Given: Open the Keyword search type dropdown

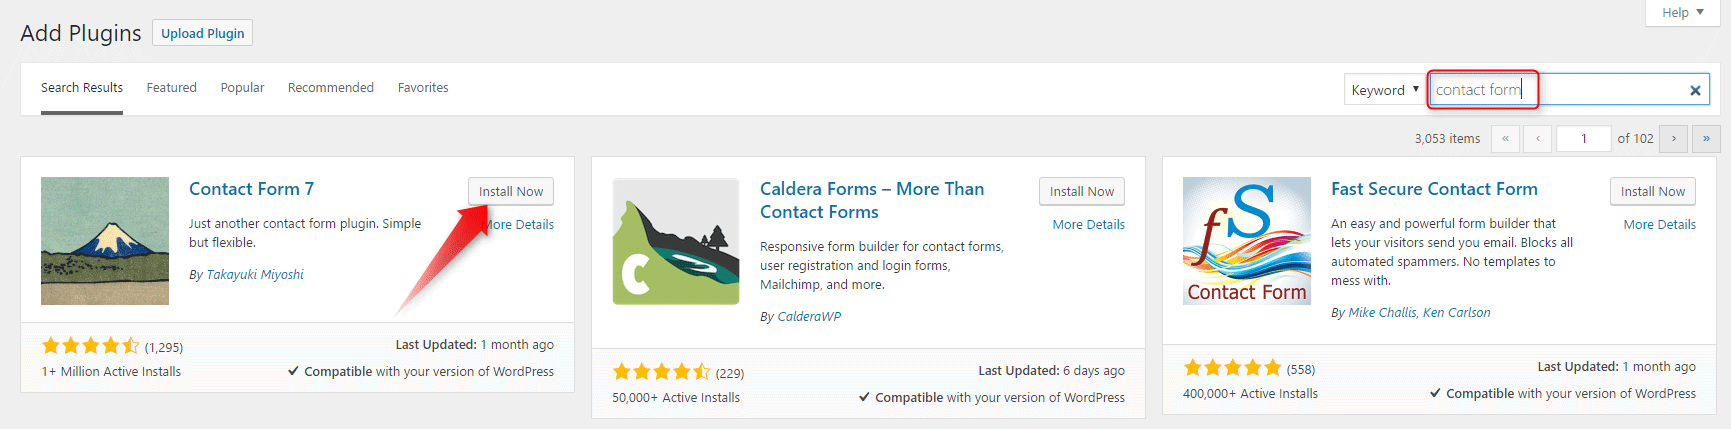Looking at the screenshot, I should pos(1384,90).
